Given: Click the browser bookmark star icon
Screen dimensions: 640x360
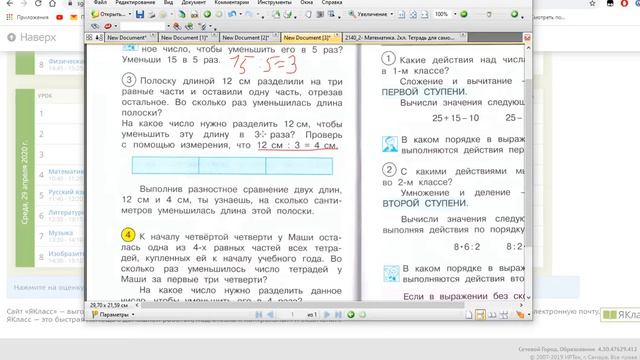Looking at the screenshot, I should [x=592, y=3].
